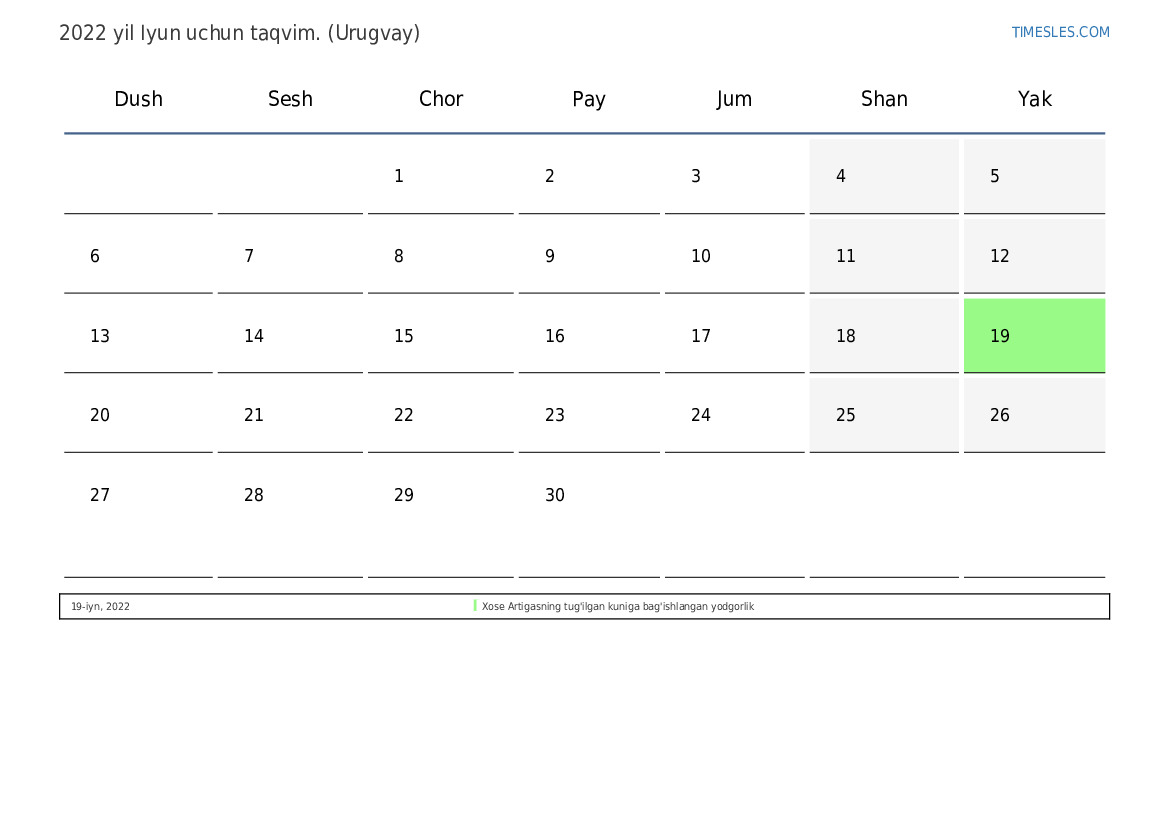Click date 16 in the calendar
Image resolution: width=1169 pixels, height=827 pixels.
tap(555, 336)
